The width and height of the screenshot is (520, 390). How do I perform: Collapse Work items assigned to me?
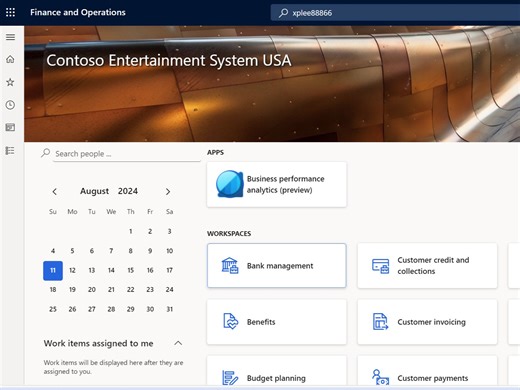(x=178, y=343)
